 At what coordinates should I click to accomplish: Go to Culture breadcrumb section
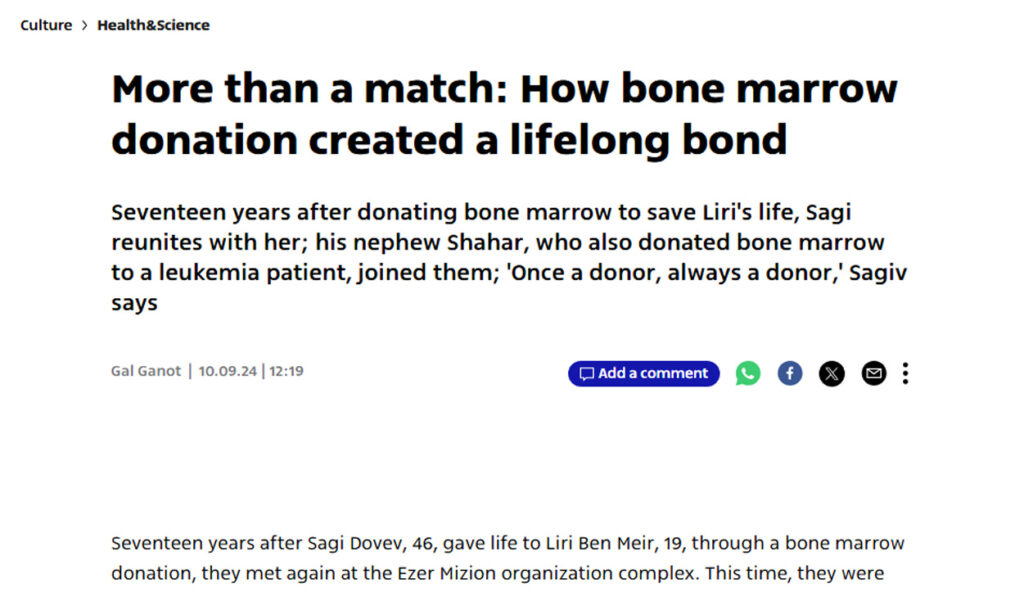[46, 25]
